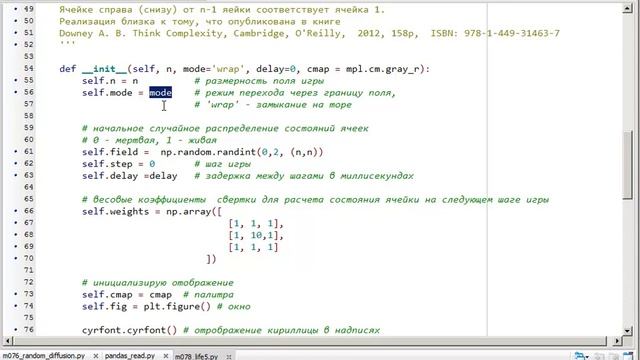Click the vertical scrollbar up arrow
The height and width of the screenshot is (360, 640).
[x=628, y=8]
